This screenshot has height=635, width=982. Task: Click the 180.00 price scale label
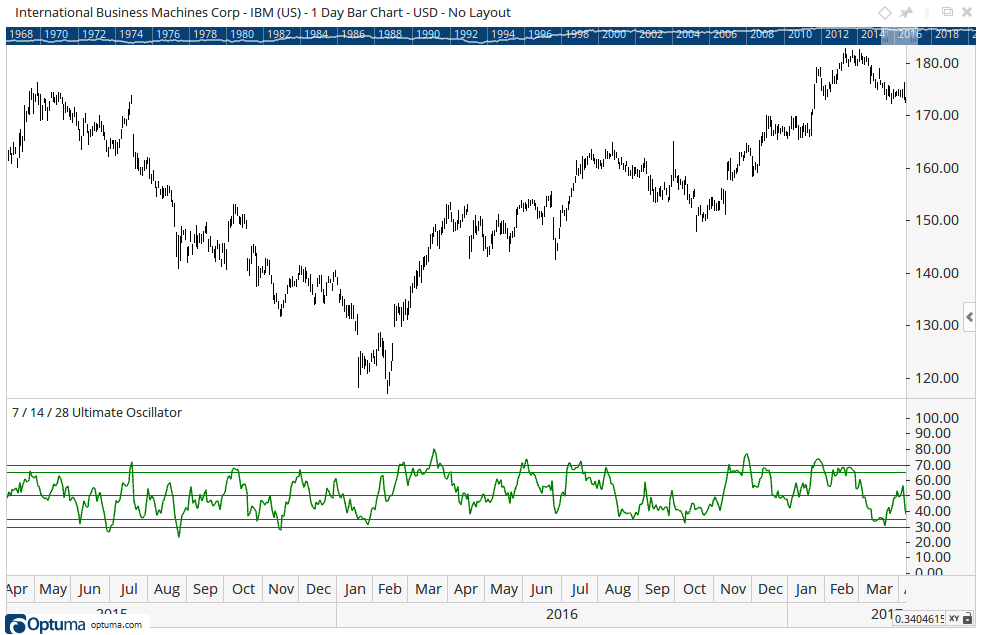(937, 63)
